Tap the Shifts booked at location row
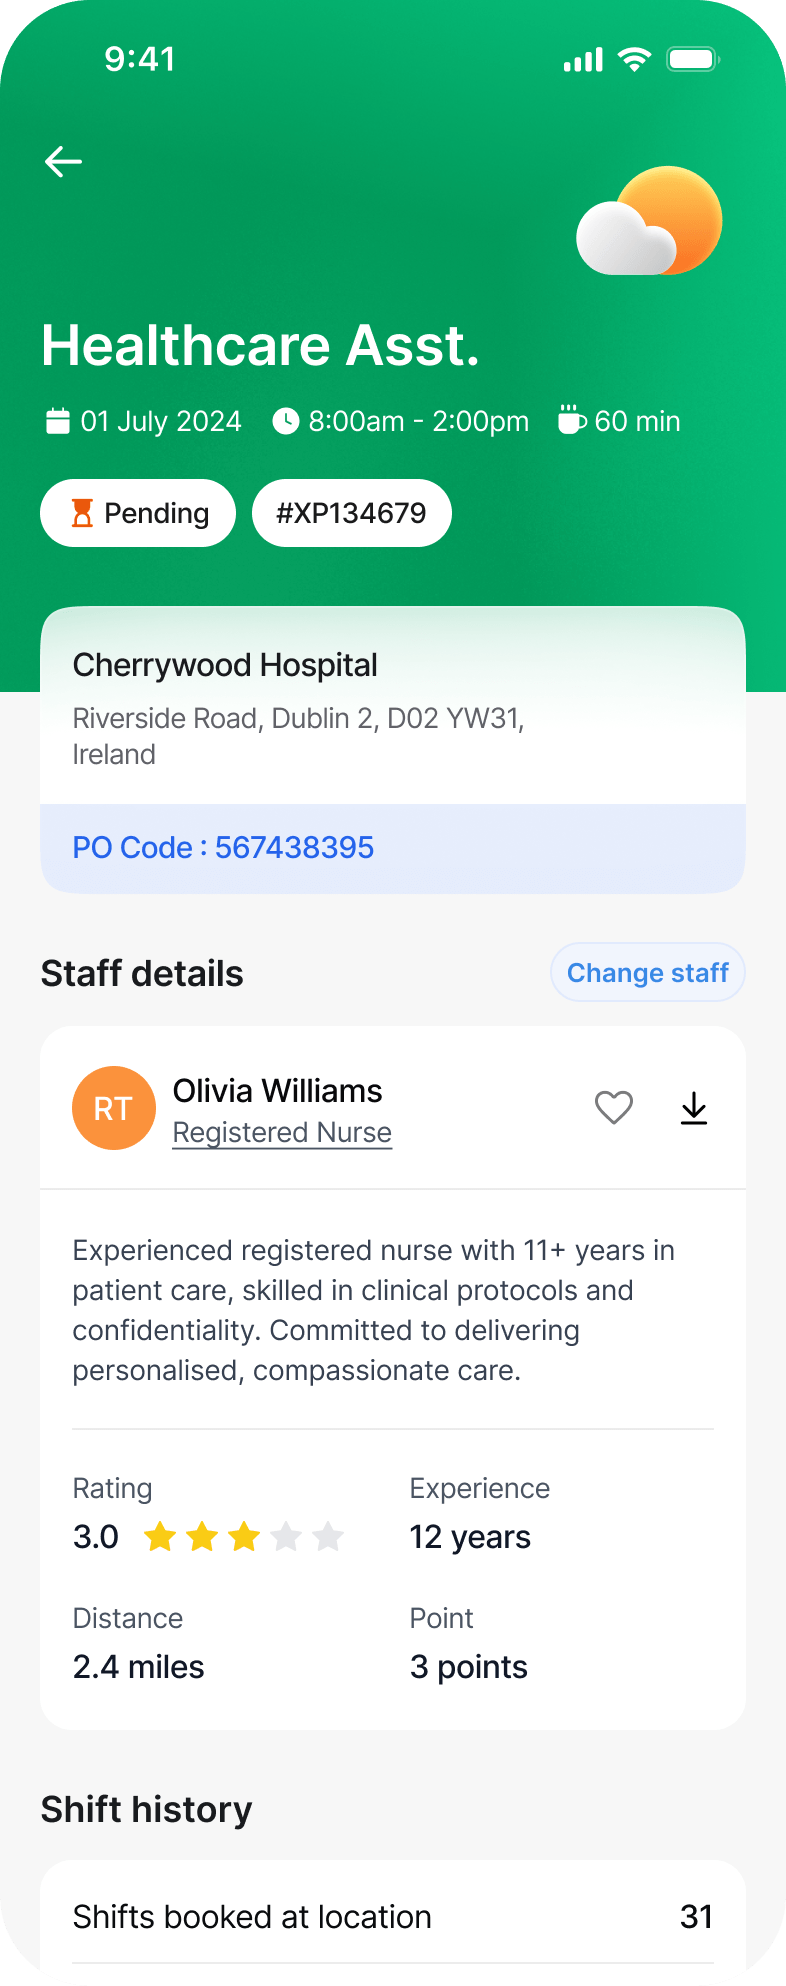Image resolution: width=786 pixels, height=1986 pixels. (x=393, y=1917)
